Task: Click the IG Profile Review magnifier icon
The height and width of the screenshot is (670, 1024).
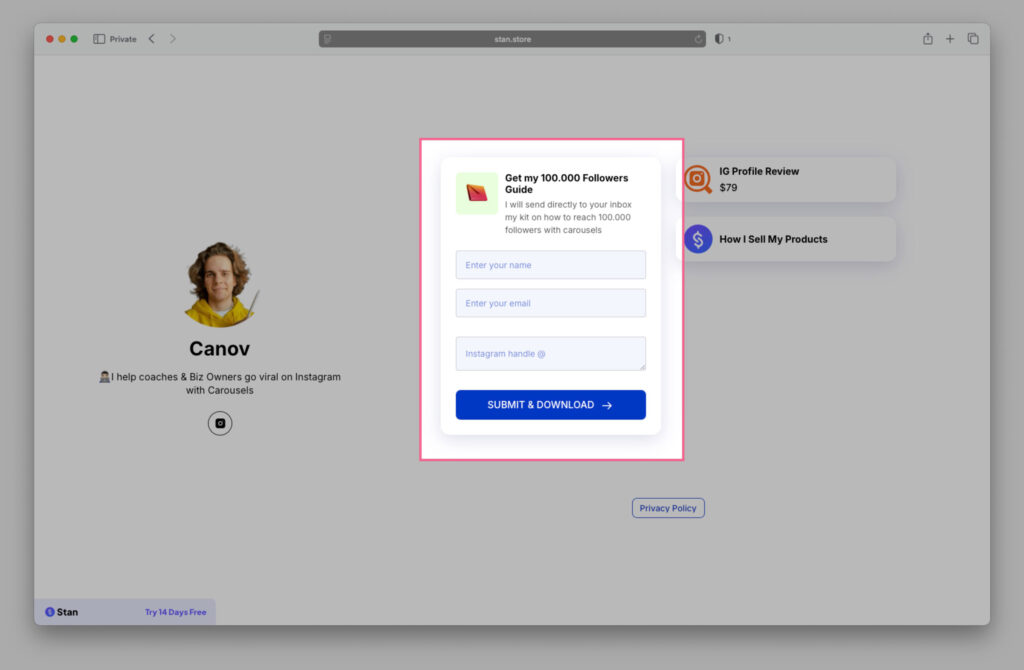Action: coord(698,179)
